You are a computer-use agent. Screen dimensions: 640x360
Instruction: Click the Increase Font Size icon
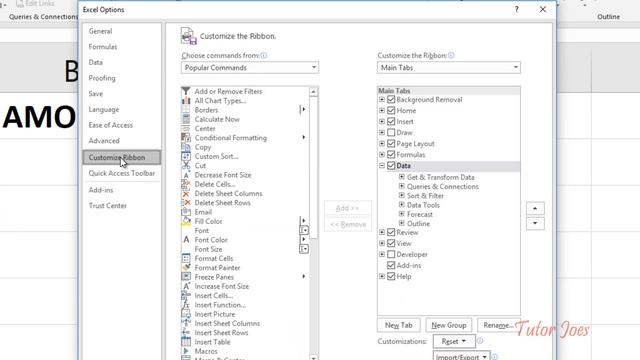click(186, 286)
